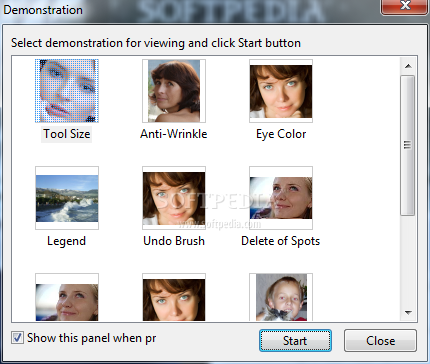Untick the Show this panel checkbox
The image size is (430, 364).
point(17,338)
